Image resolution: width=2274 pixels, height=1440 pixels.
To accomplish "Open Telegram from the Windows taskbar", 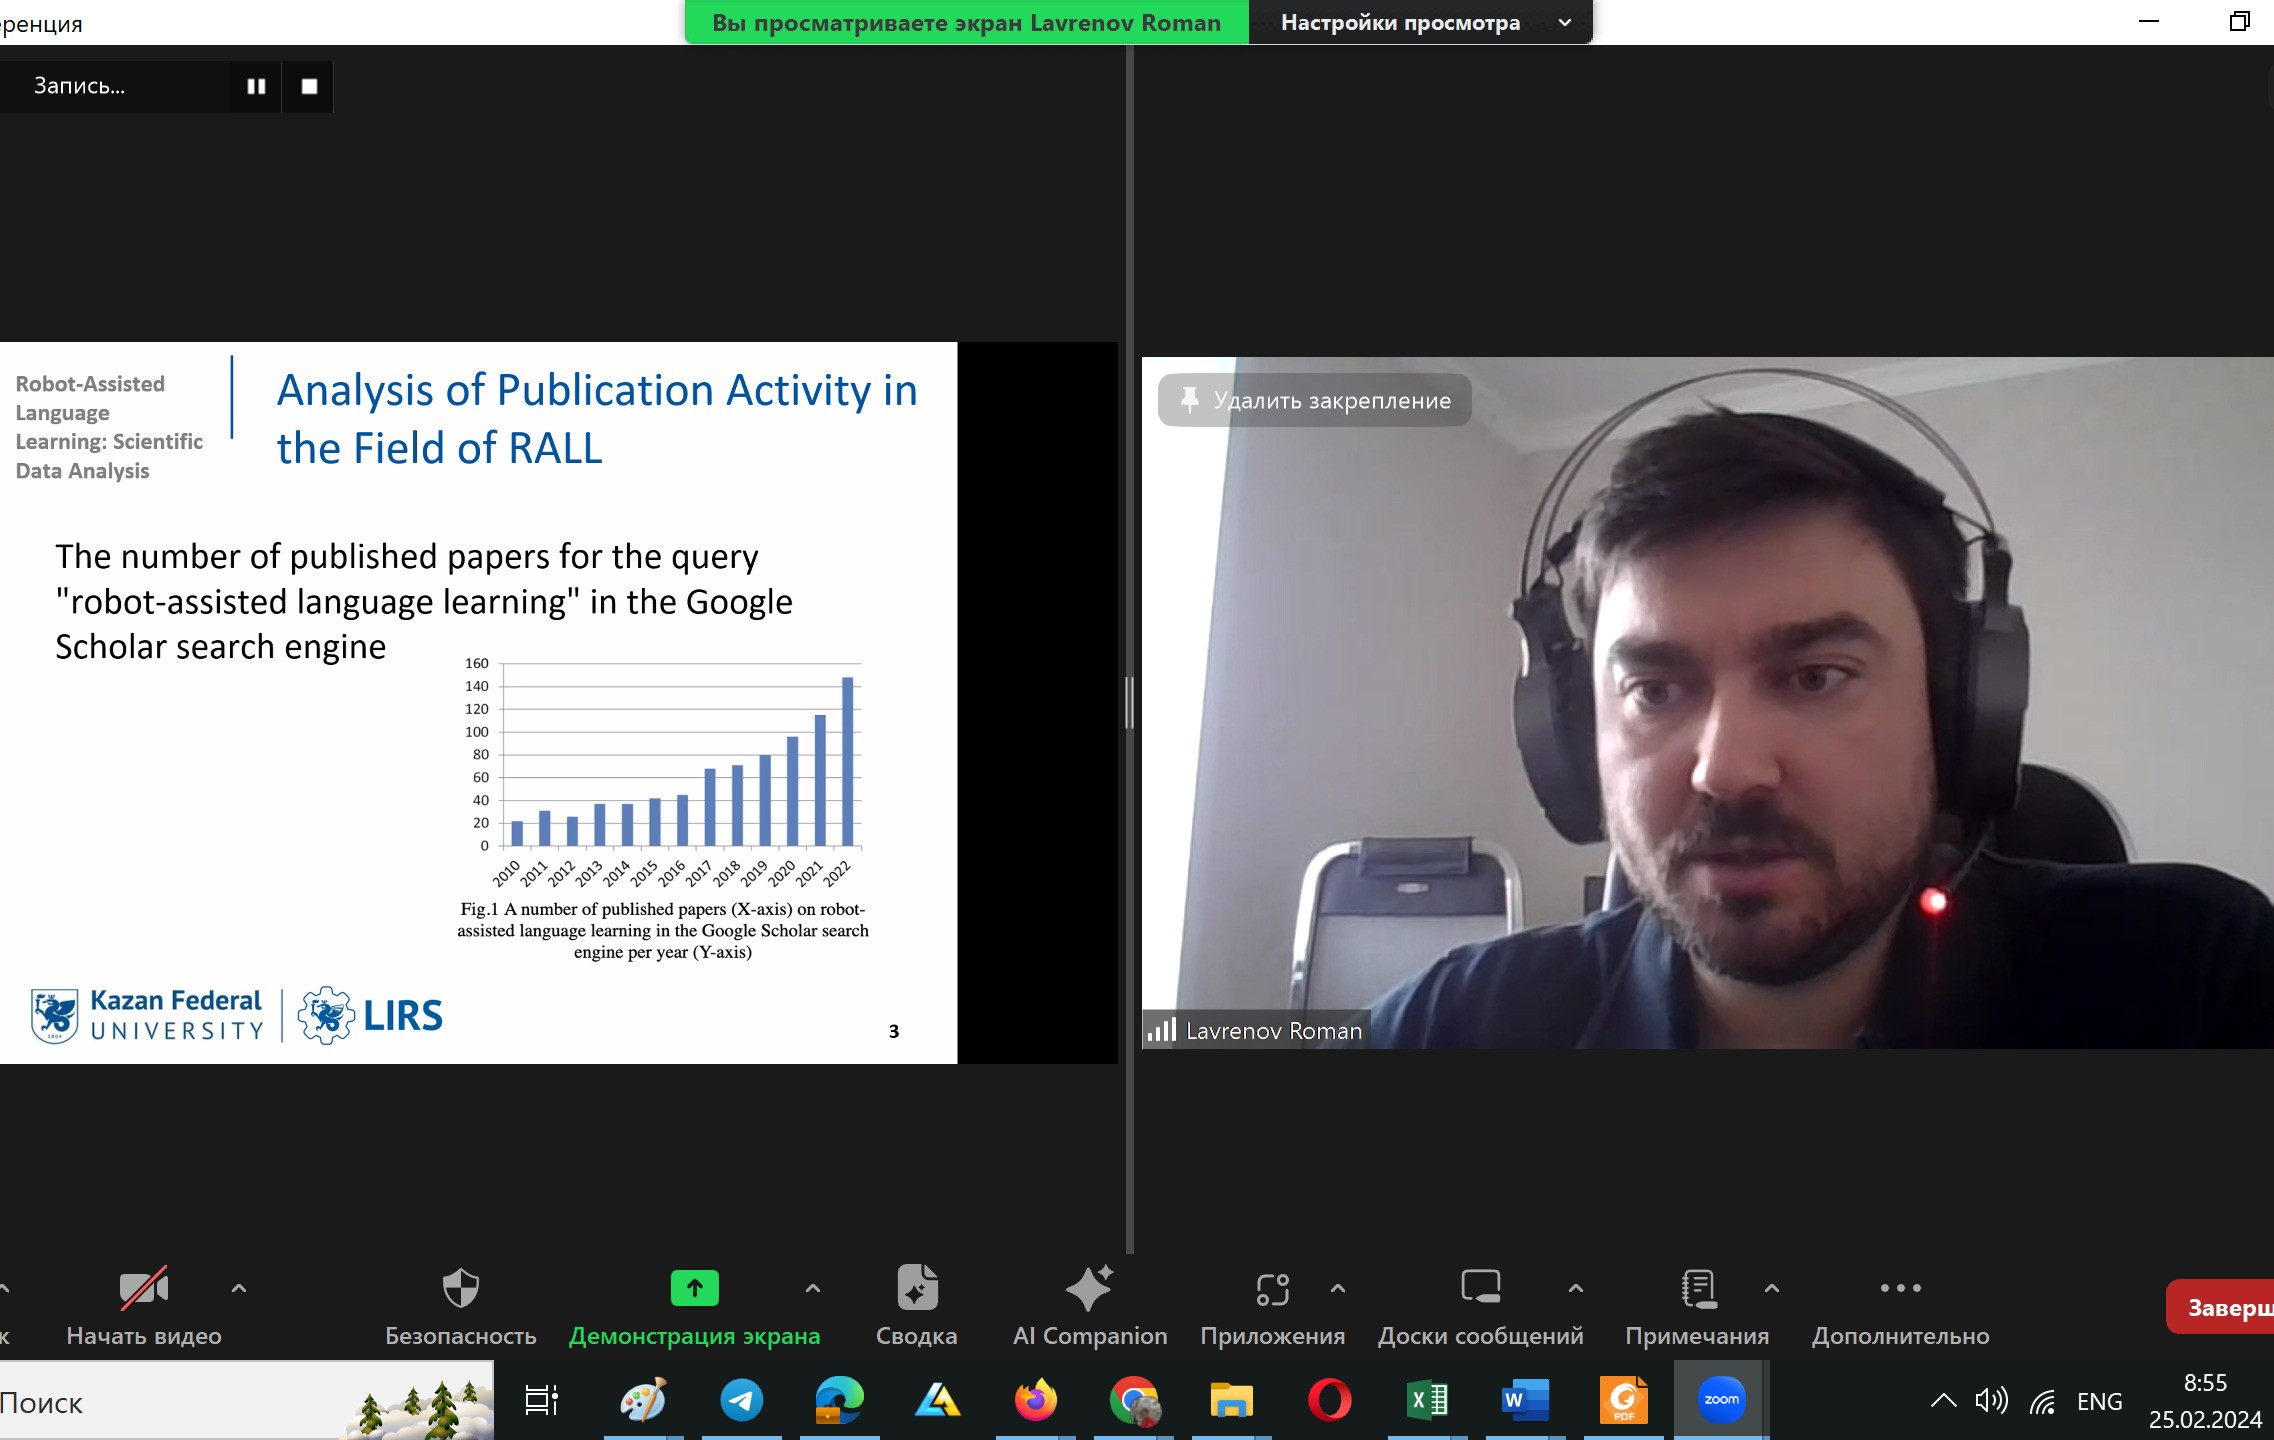I will 741,1400.
